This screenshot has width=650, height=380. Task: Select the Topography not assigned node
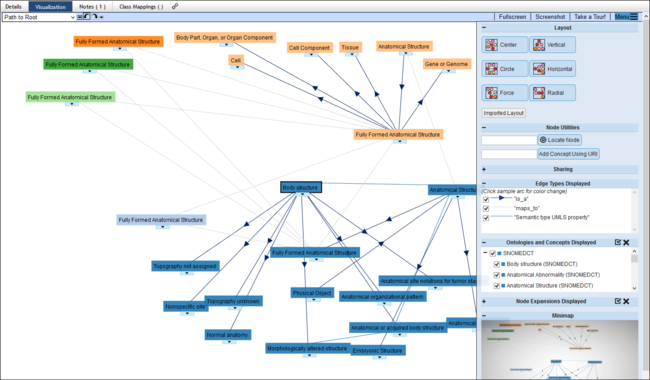[185, 266]
